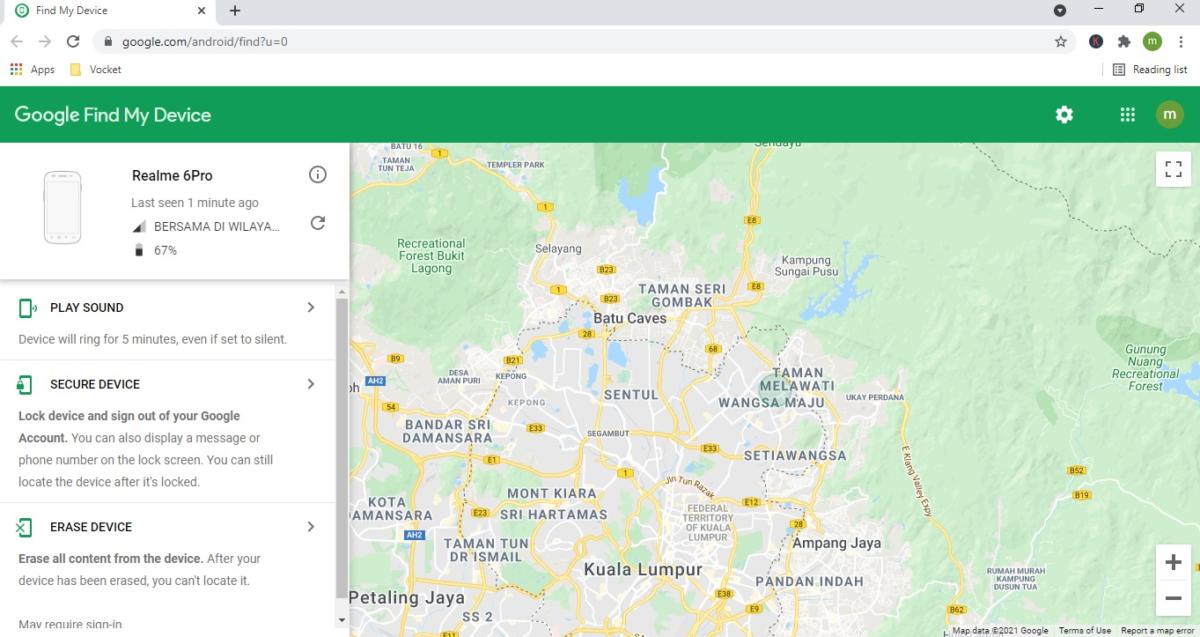
Task: Bookmark this page with the star
Action: click(x=1060, y=42)
